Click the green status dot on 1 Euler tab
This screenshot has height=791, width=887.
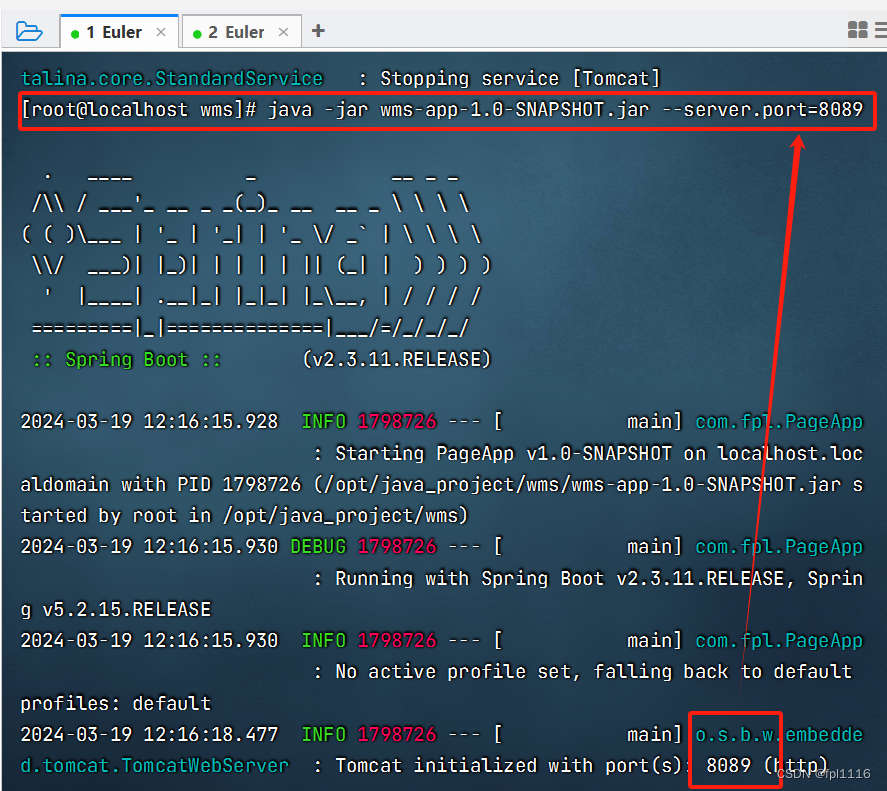[75, 34]
